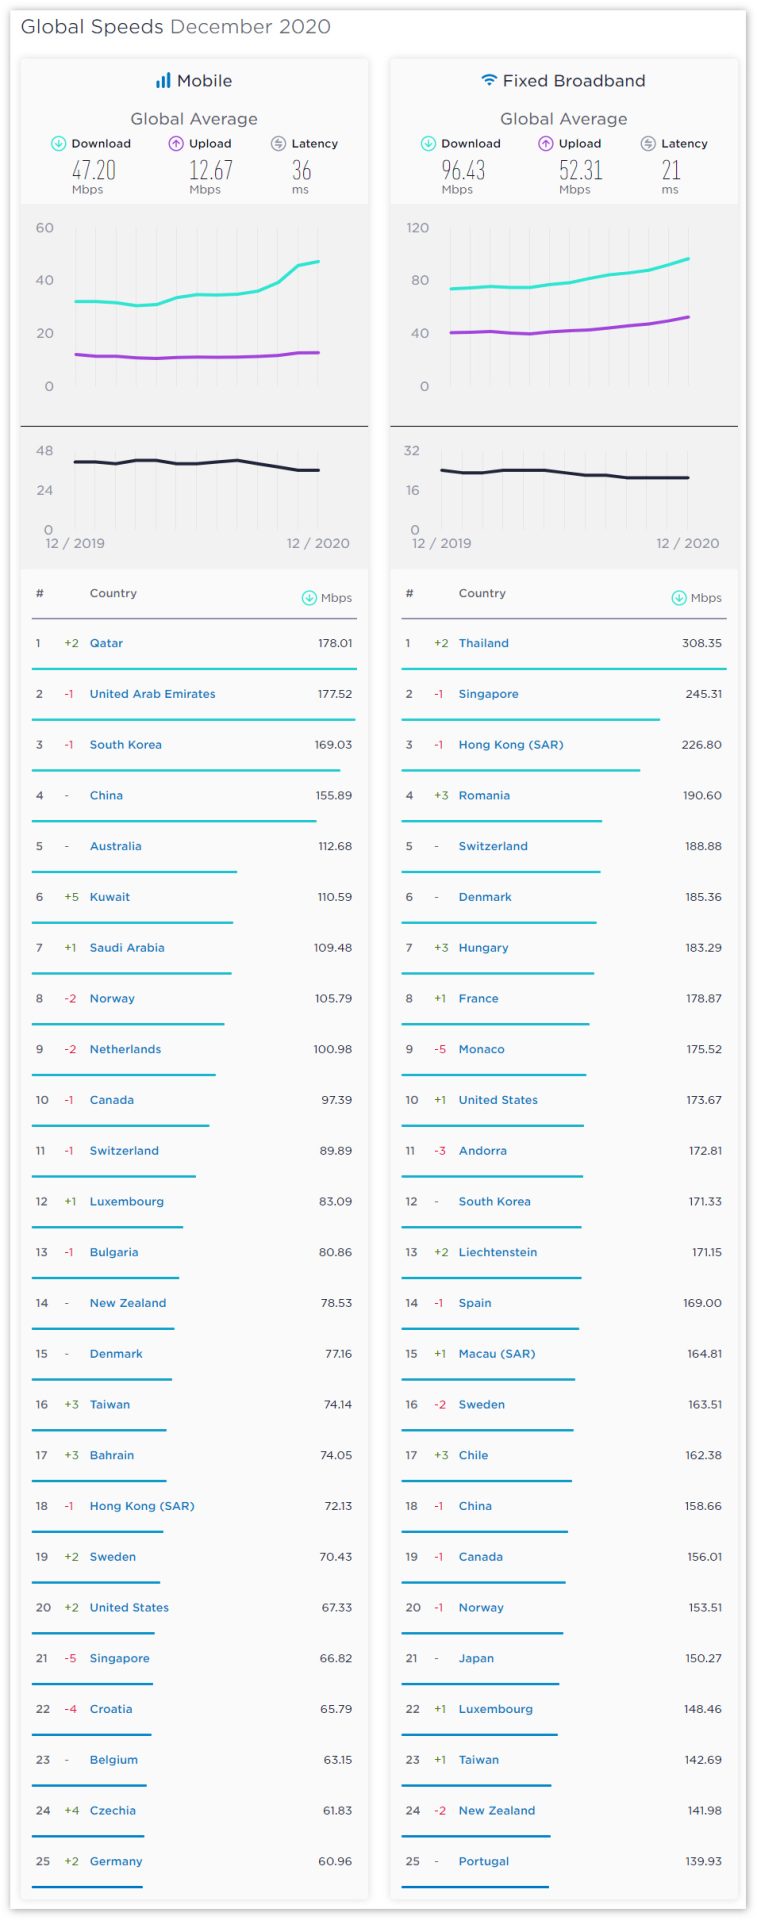The width and height of the screenshot is (757, 1920).
Task: Open United Arab Emirates mobile entry
Action: [x=152, y=694]
